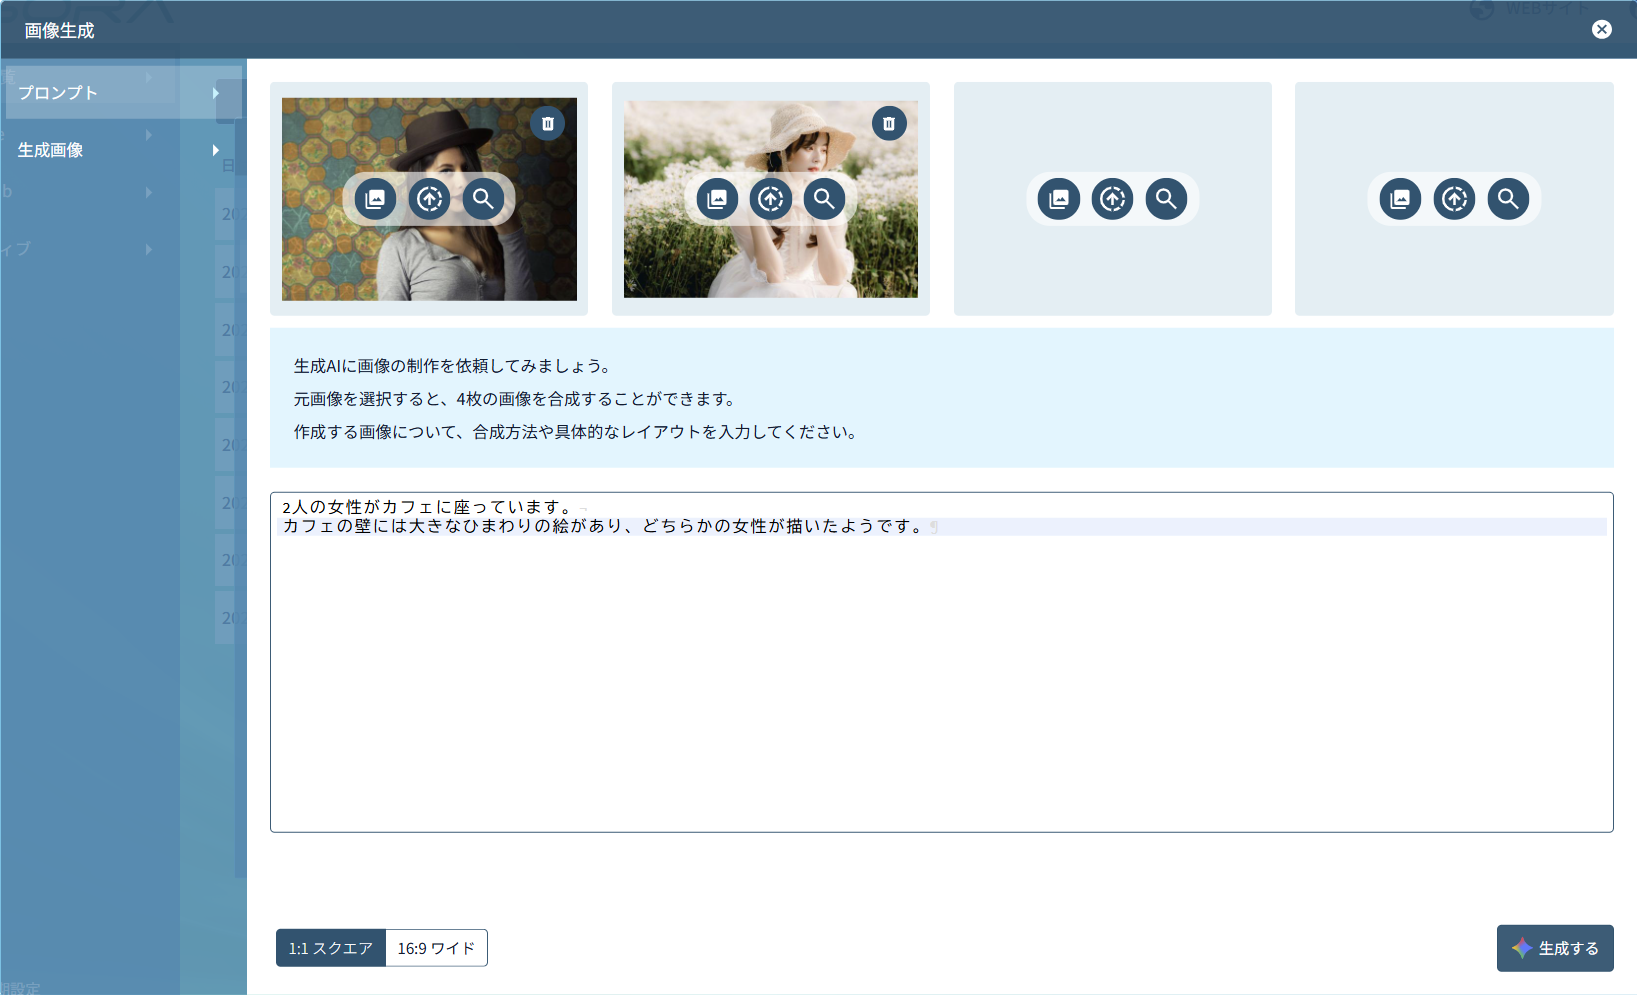The height and width of the screenshot is (996, 1637).
Task: Click magnifier icon on fourth empty slot
Action: 1508,199
